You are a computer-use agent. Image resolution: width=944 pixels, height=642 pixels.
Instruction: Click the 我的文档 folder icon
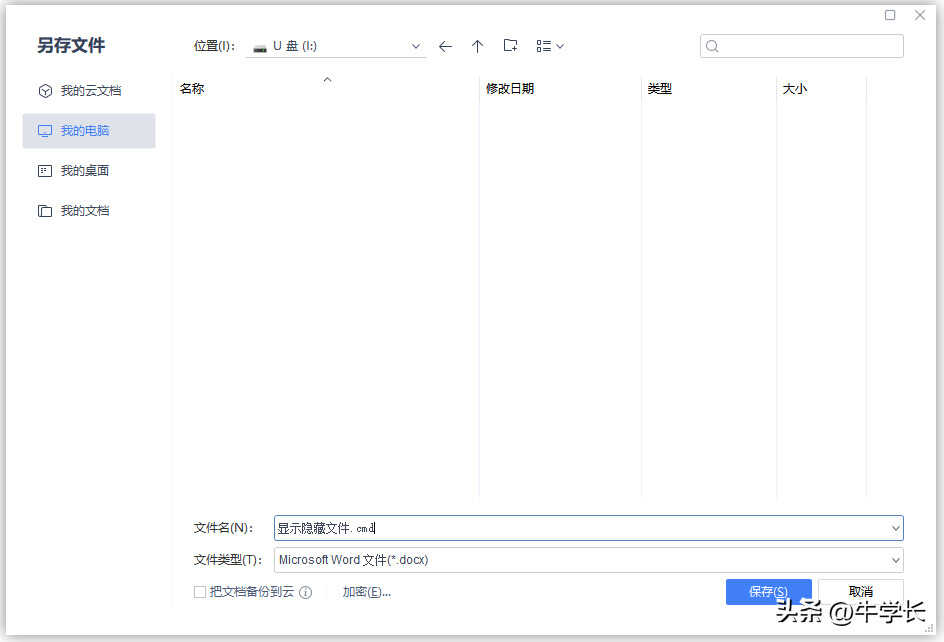[x=45, y=211]
